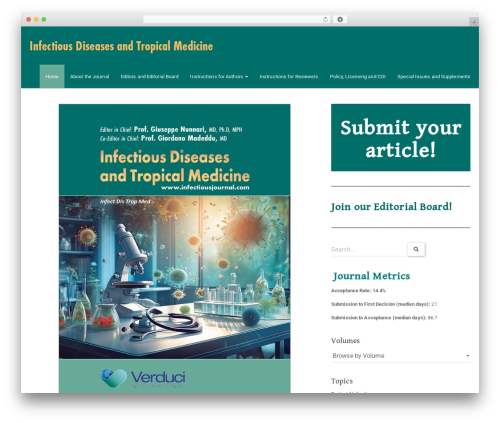500x423 pixels.
Task: Select Submission to Acceptance metric text
Action: point(384,318)
